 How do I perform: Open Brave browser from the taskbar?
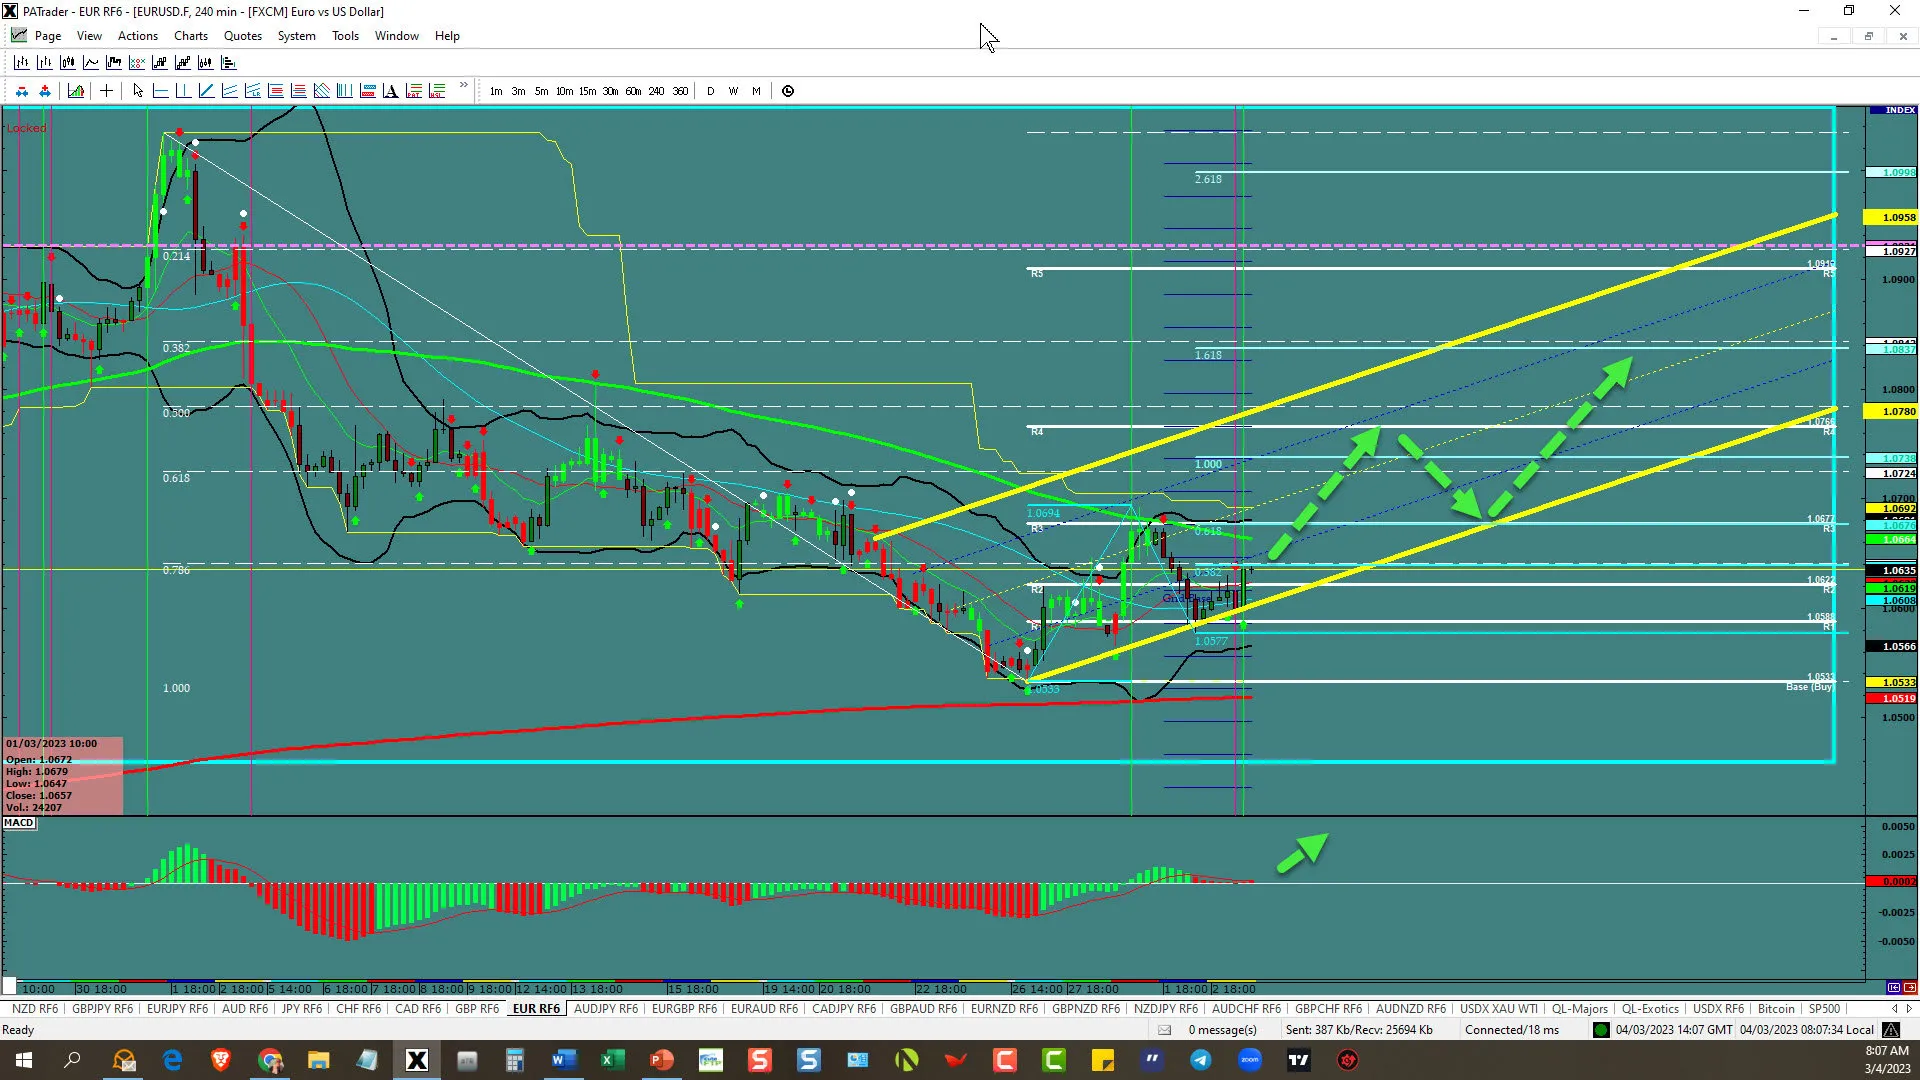coord(221,1060)
